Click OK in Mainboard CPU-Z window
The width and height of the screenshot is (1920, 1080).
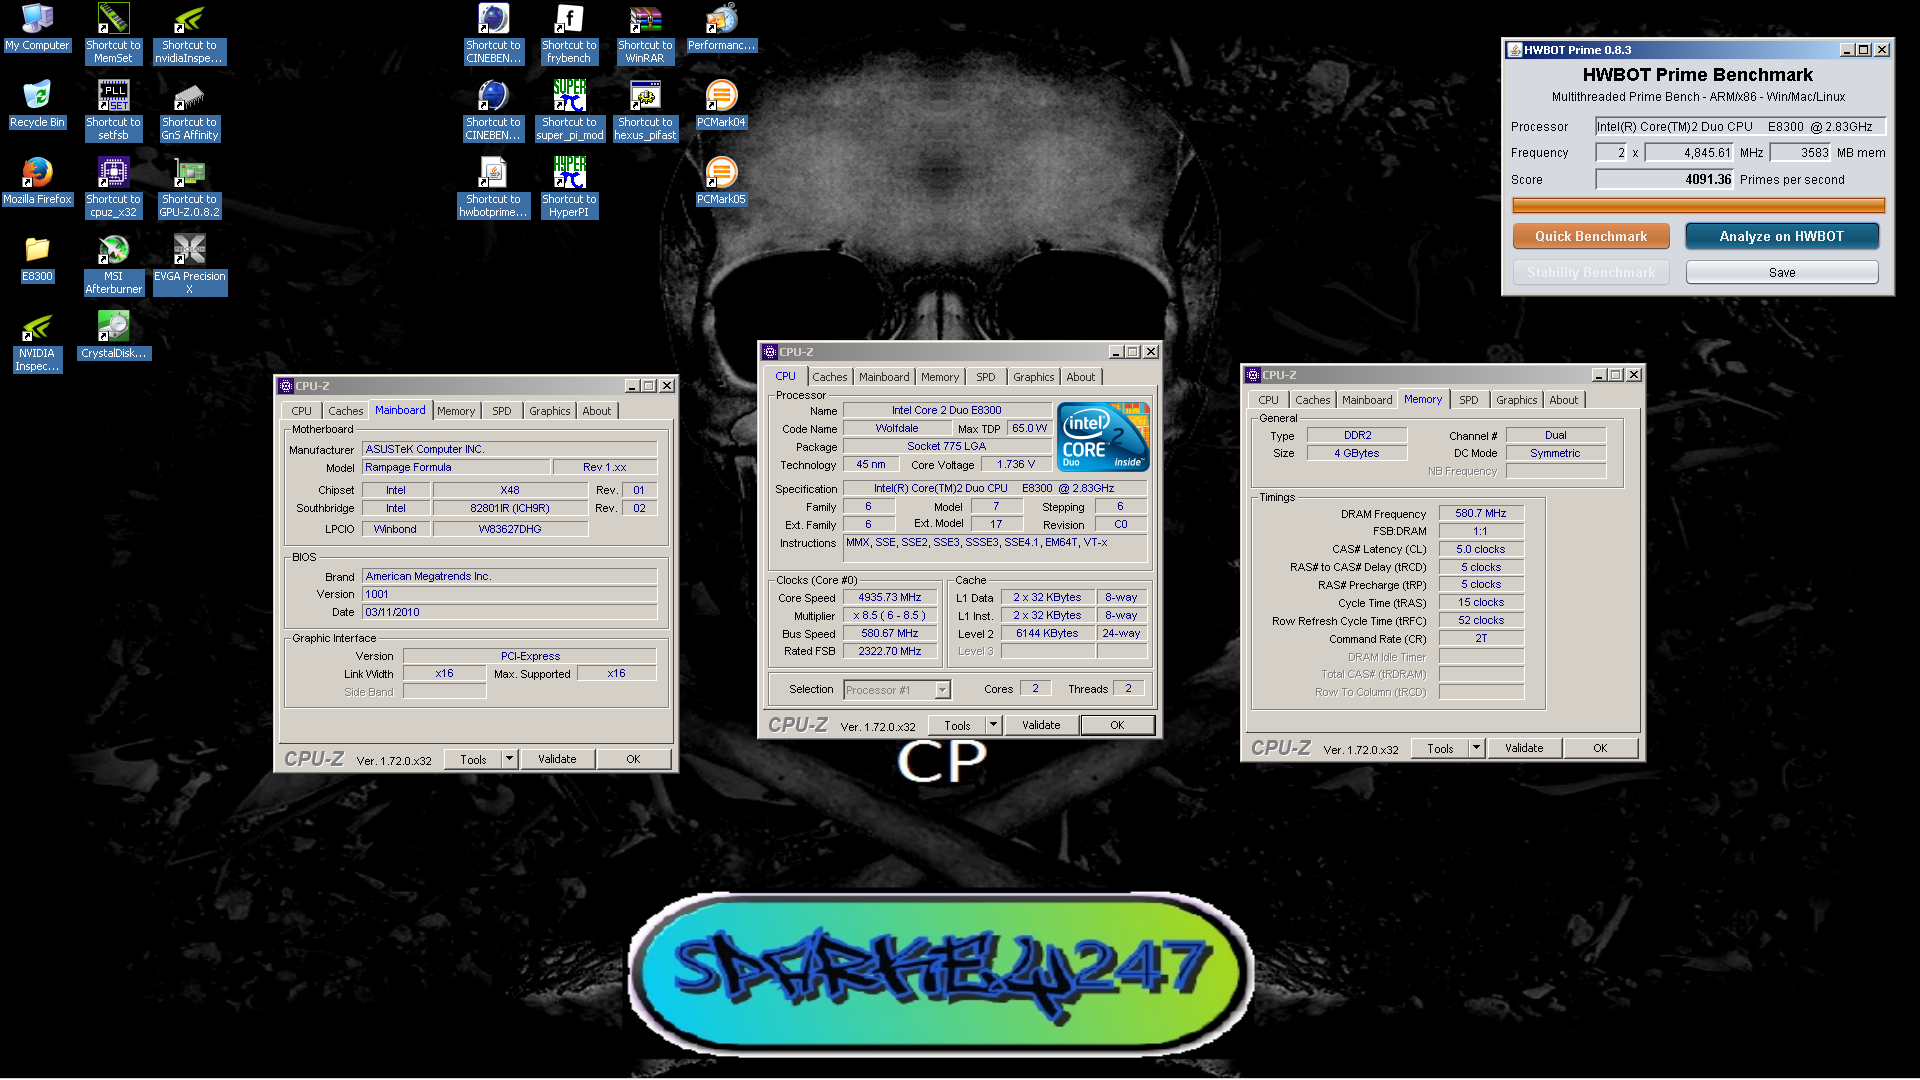[633, 759]
